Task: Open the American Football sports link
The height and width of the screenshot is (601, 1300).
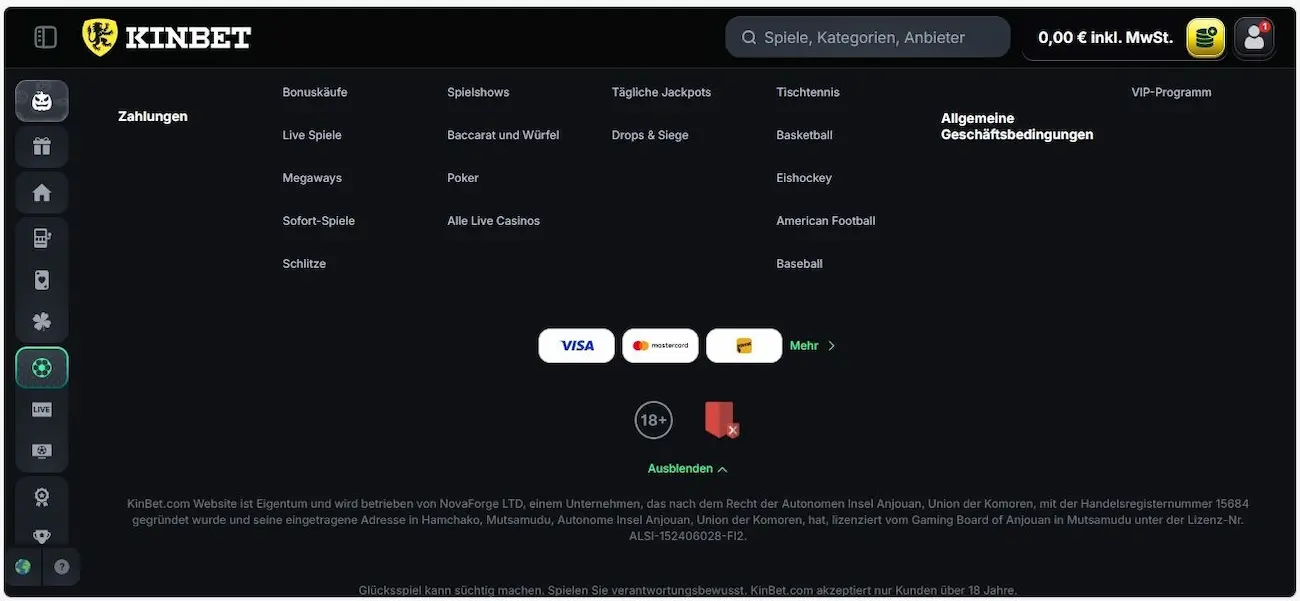Action: (x=825, y=221)
